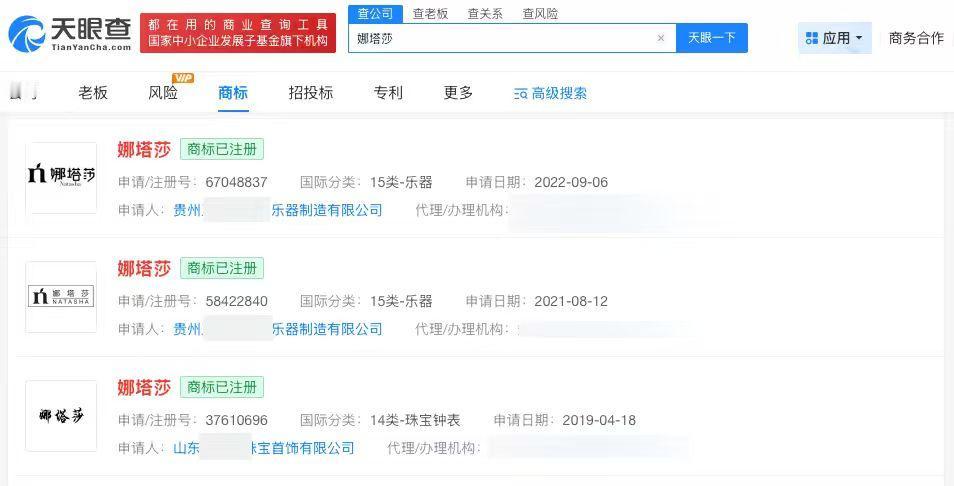Click application date 2022-09-06
Screen dimensions: 954x486
pyautogui.click(x=571, y=182)
